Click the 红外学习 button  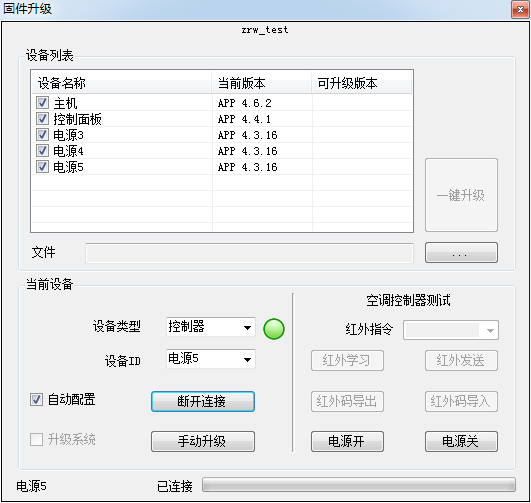click(x=347, y=360)
